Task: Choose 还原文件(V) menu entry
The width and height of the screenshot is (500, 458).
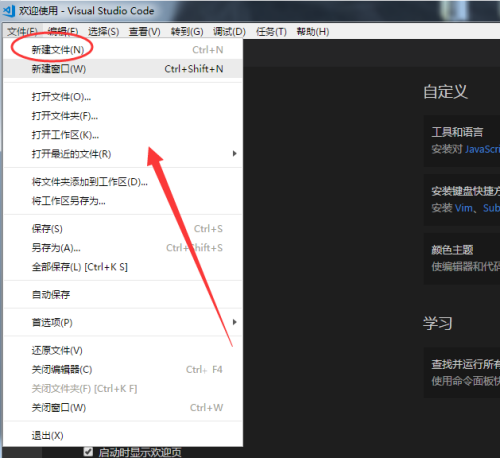Action: tap(123, 350)
